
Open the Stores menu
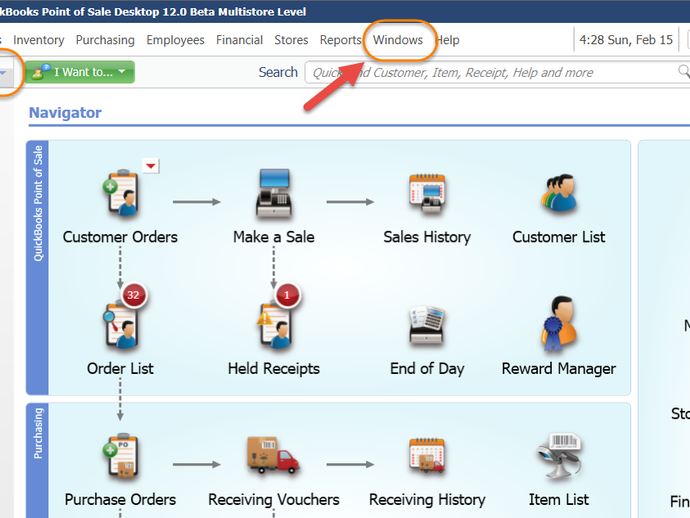tap(291, 40)
